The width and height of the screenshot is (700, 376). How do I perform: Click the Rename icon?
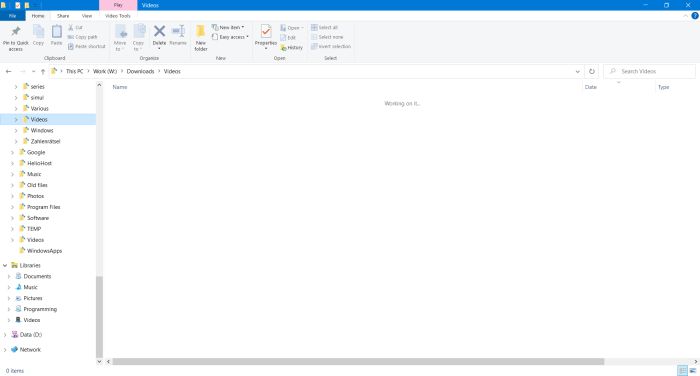(x=178, y=31)
